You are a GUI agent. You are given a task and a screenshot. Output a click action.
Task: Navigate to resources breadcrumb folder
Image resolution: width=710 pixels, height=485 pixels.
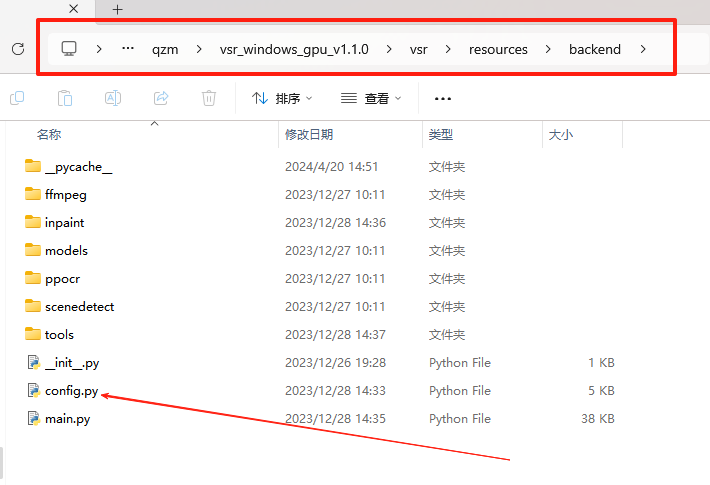pos(498,49)
